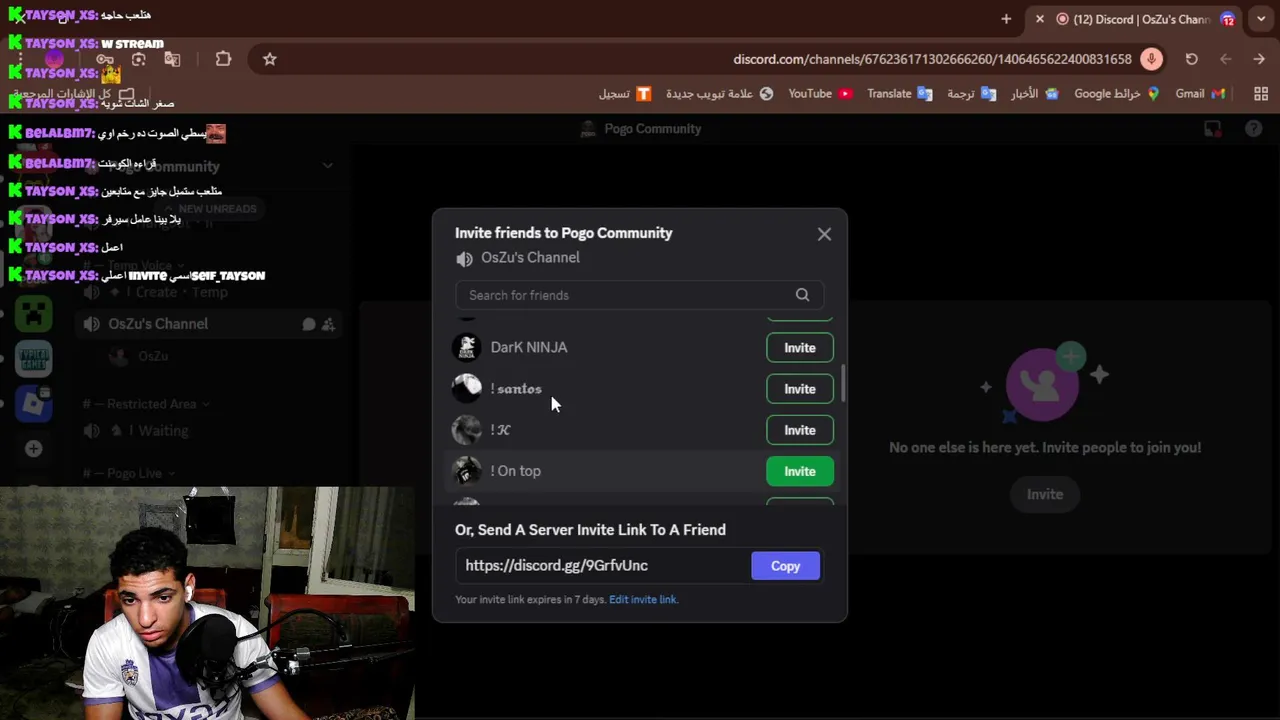Close the invite friends dialog

[x=824, y=234]
